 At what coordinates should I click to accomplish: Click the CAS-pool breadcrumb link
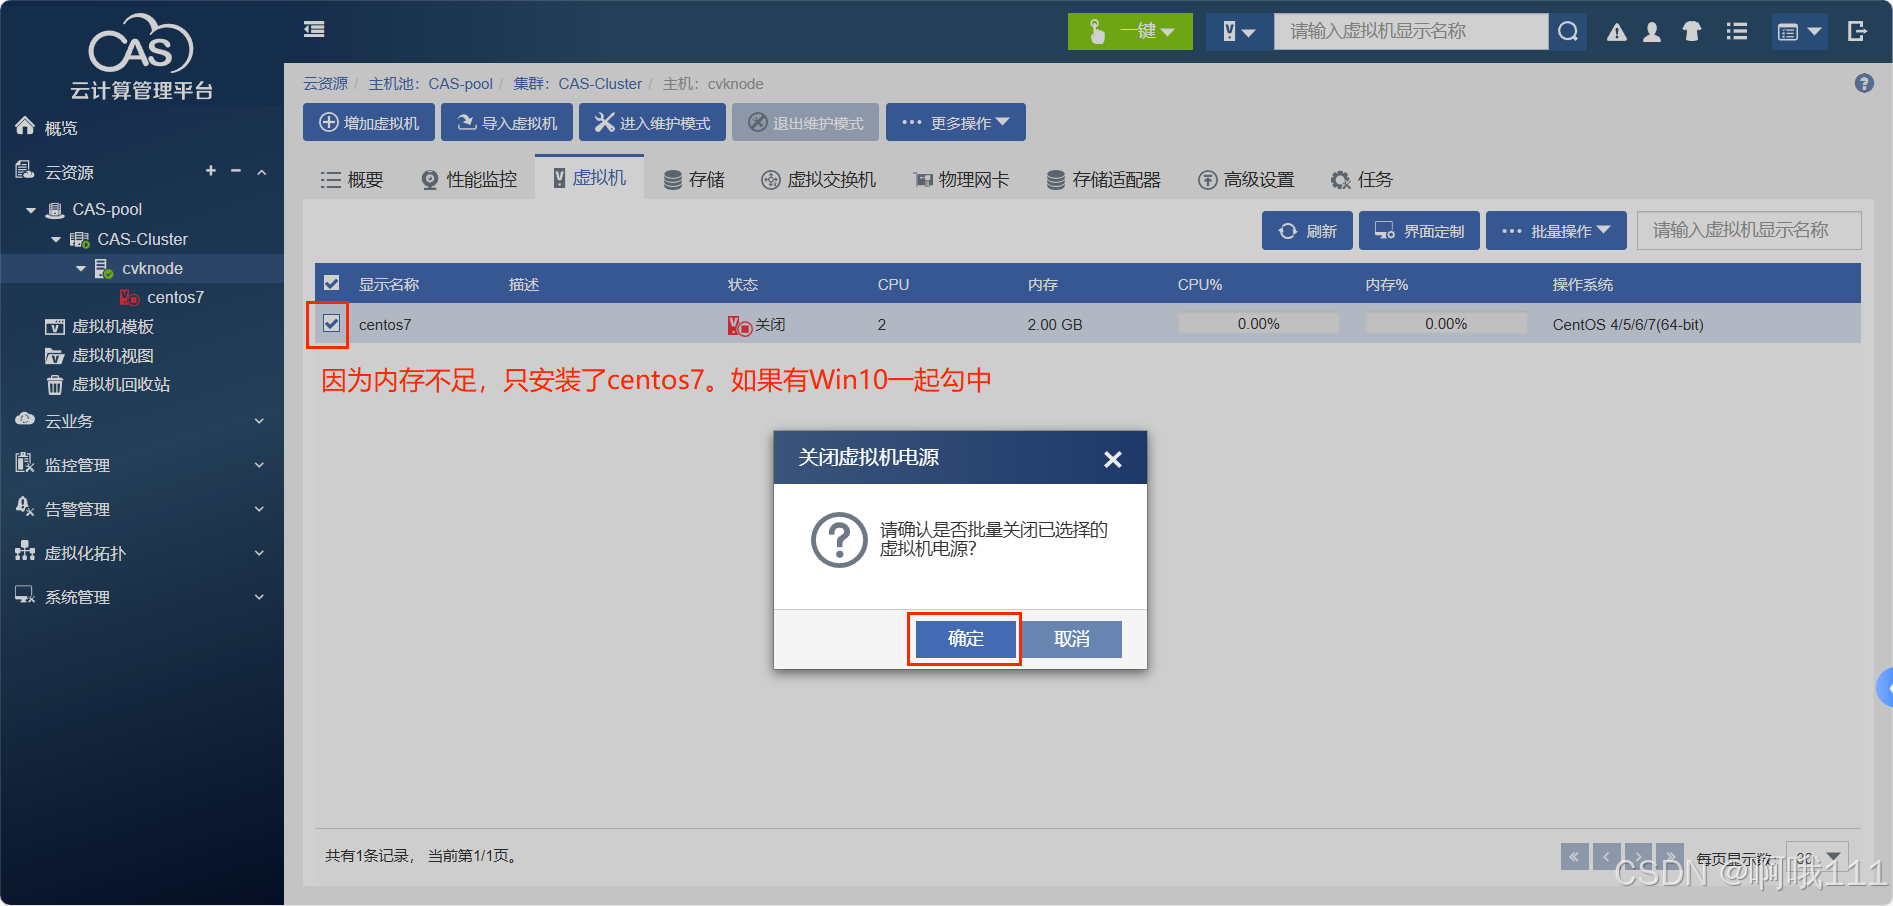[x=460, y=84]
